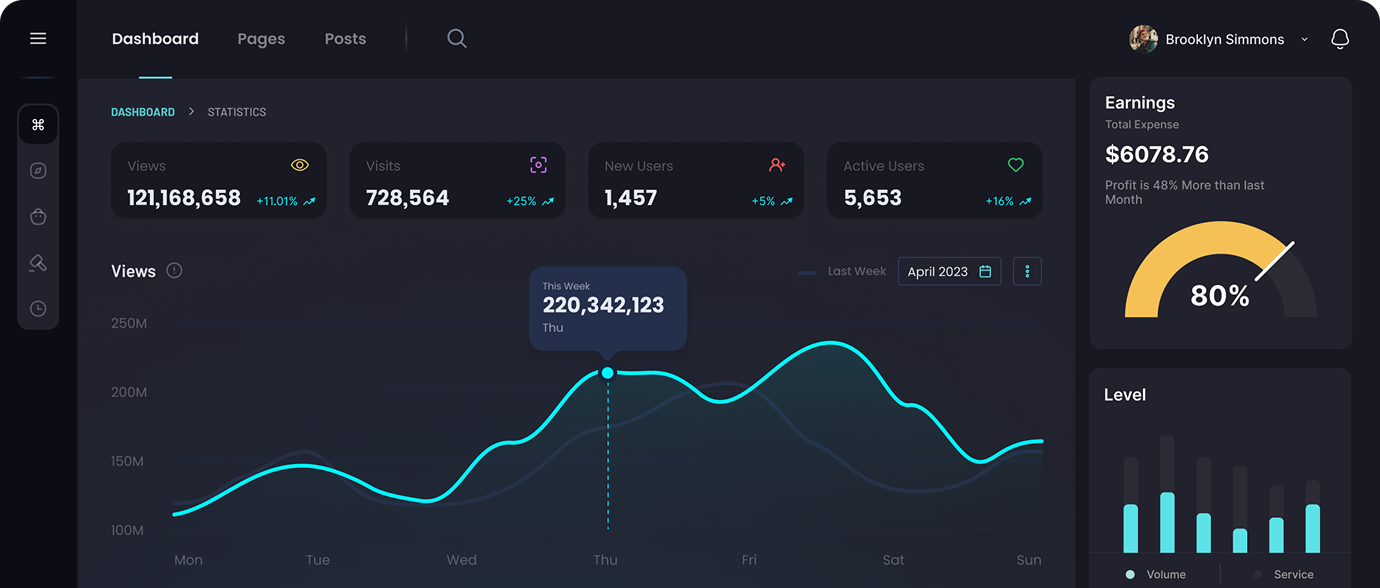Open notifications bell

(x=1340, y=39)
